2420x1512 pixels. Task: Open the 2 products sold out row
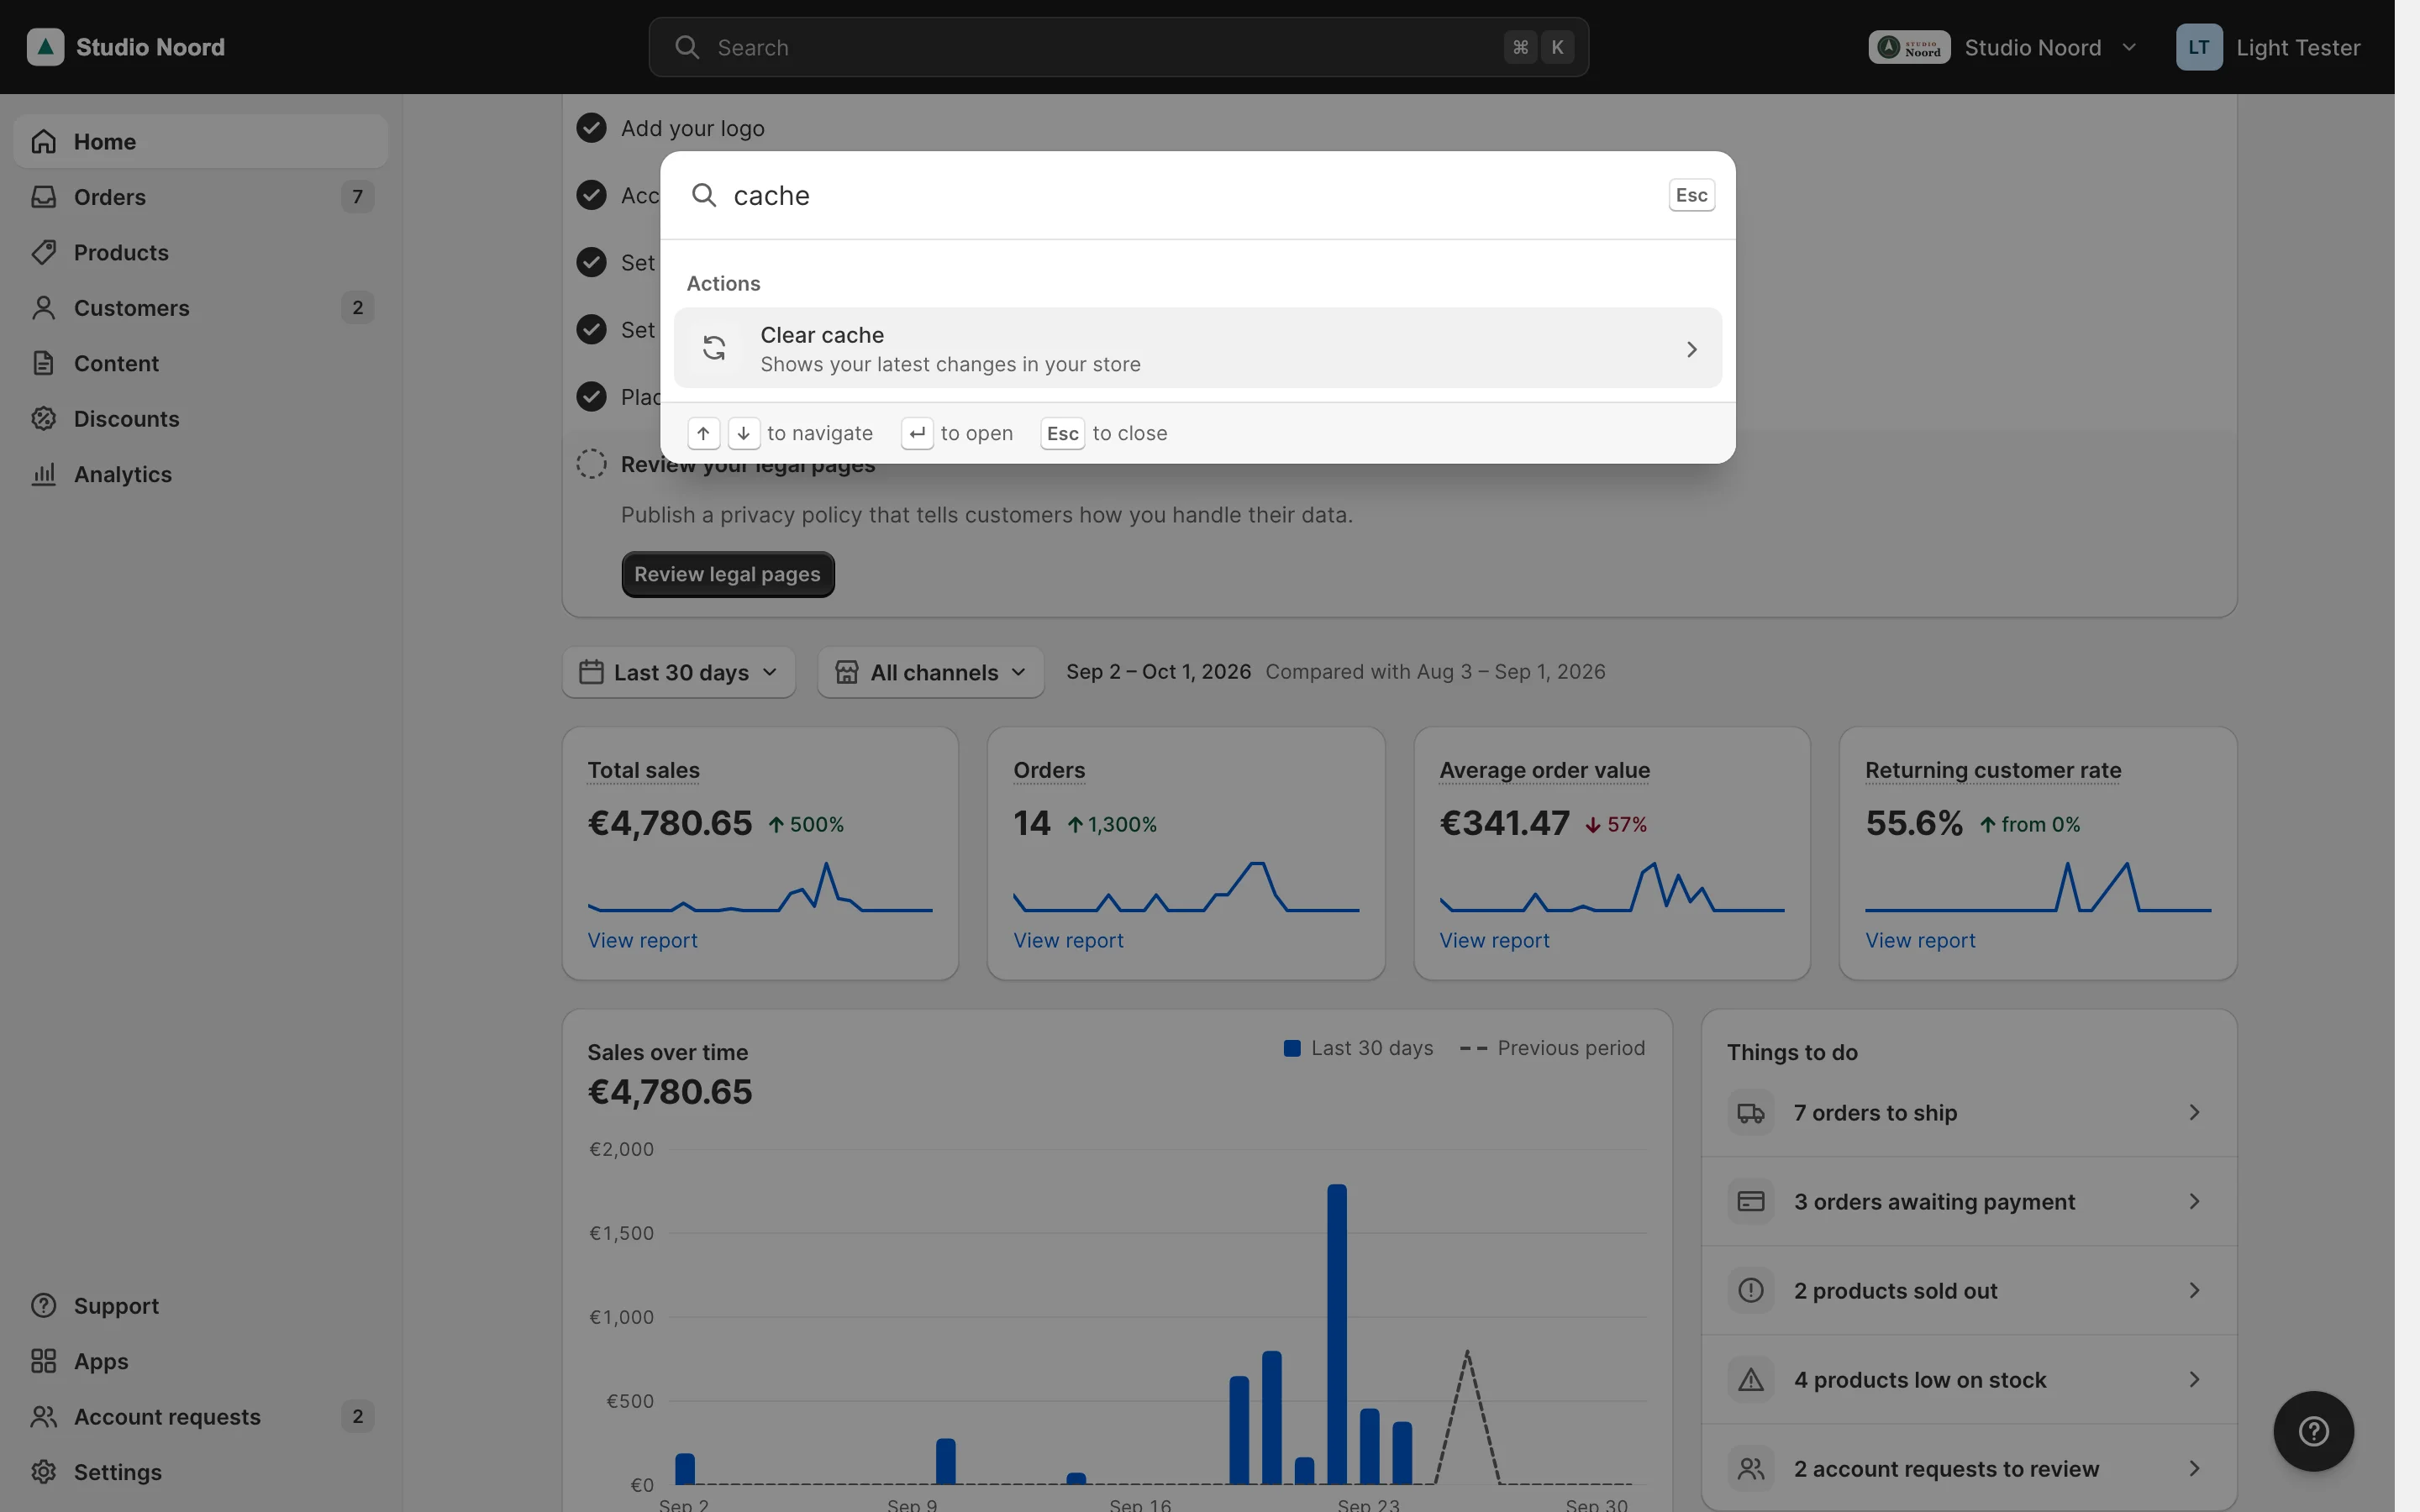1969,1290
